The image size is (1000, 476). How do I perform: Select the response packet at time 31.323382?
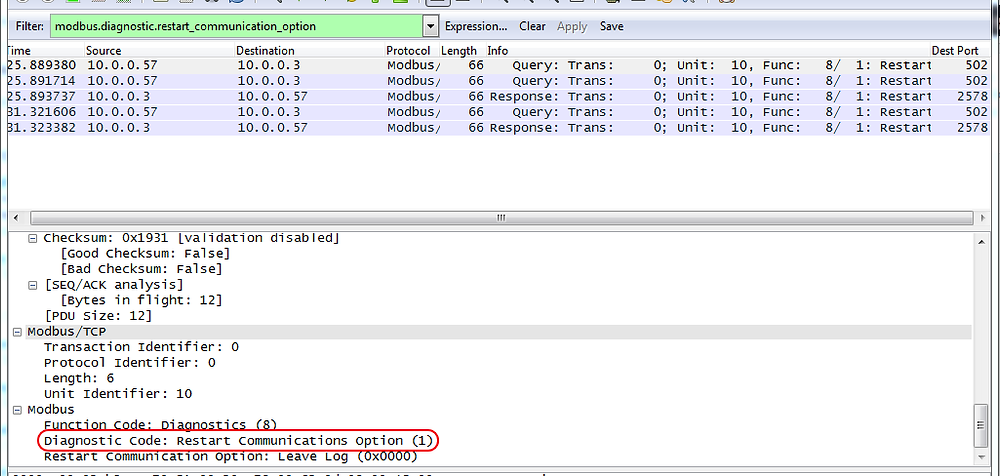pyautogui.click(x=497, y=128)
